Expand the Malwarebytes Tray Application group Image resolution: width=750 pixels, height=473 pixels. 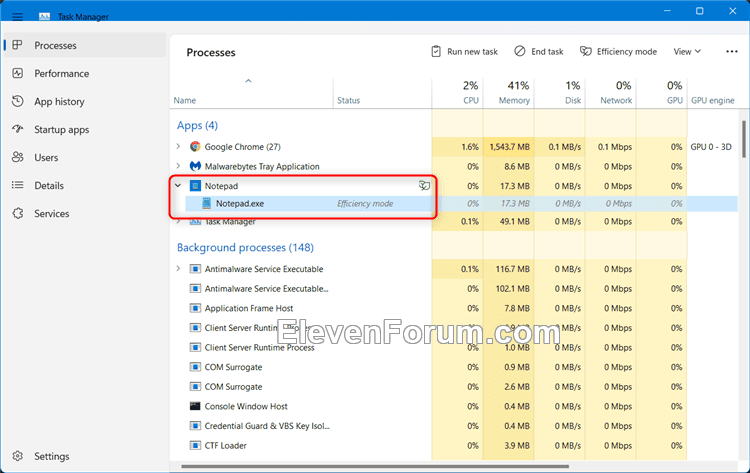(178, 166)
